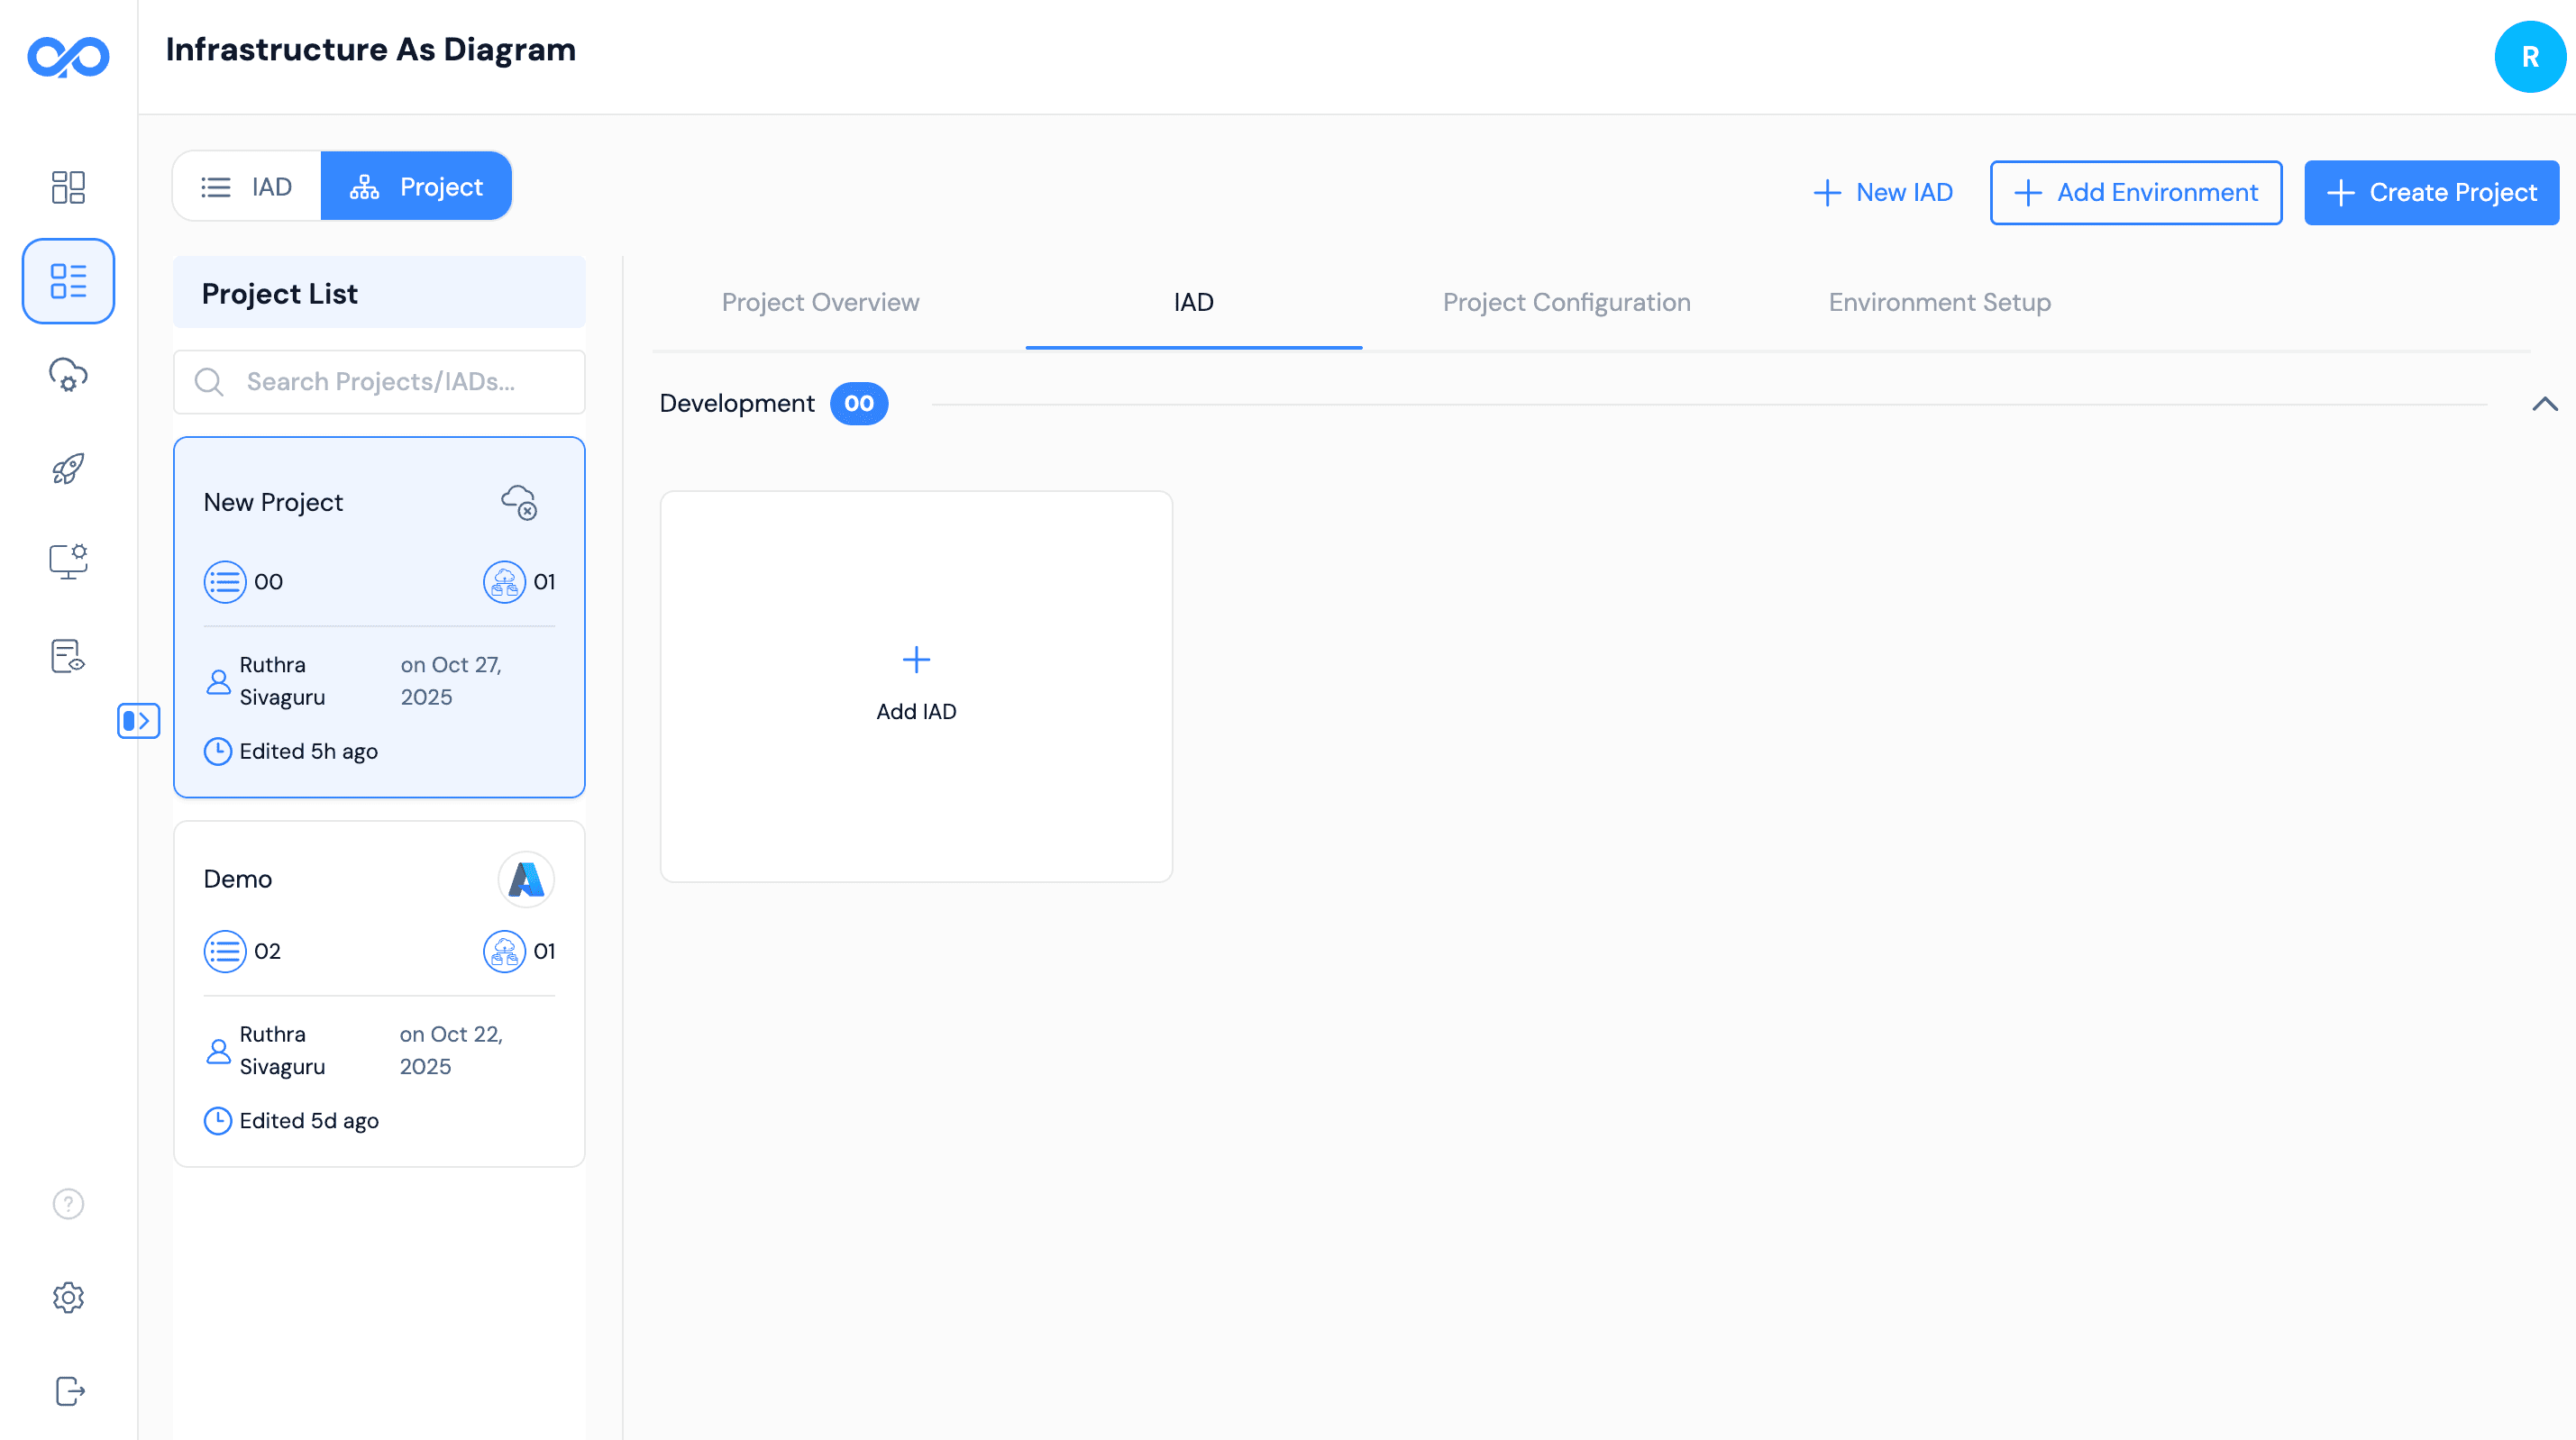
Task: Open the Environment Setup tab
Action: [x=1939, y=302]
